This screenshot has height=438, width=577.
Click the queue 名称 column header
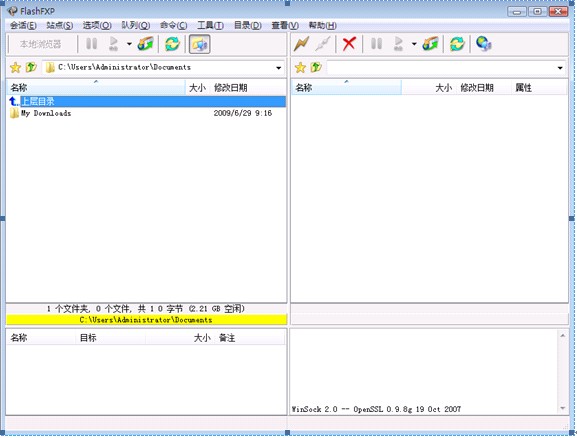(41, 338)
